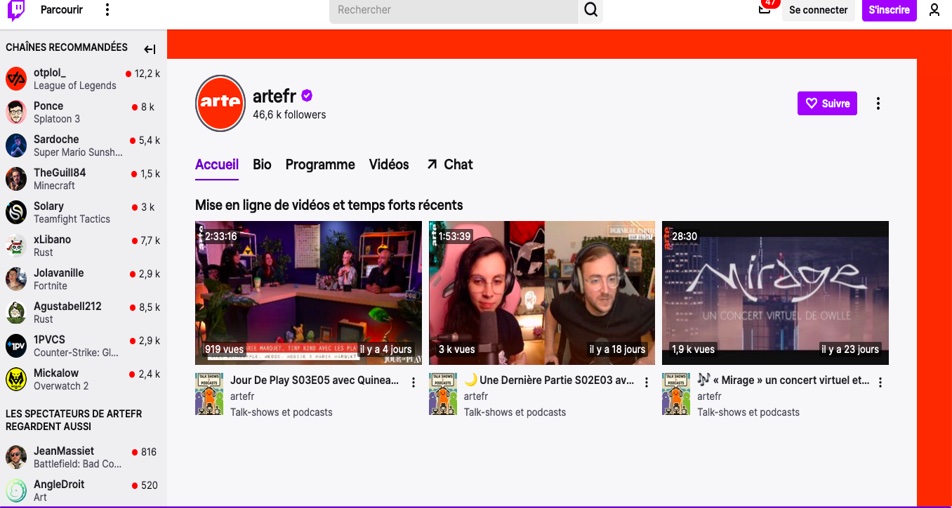
Task: Click the 816 viewer count for JeanMassiet
Action: point(148,452)
